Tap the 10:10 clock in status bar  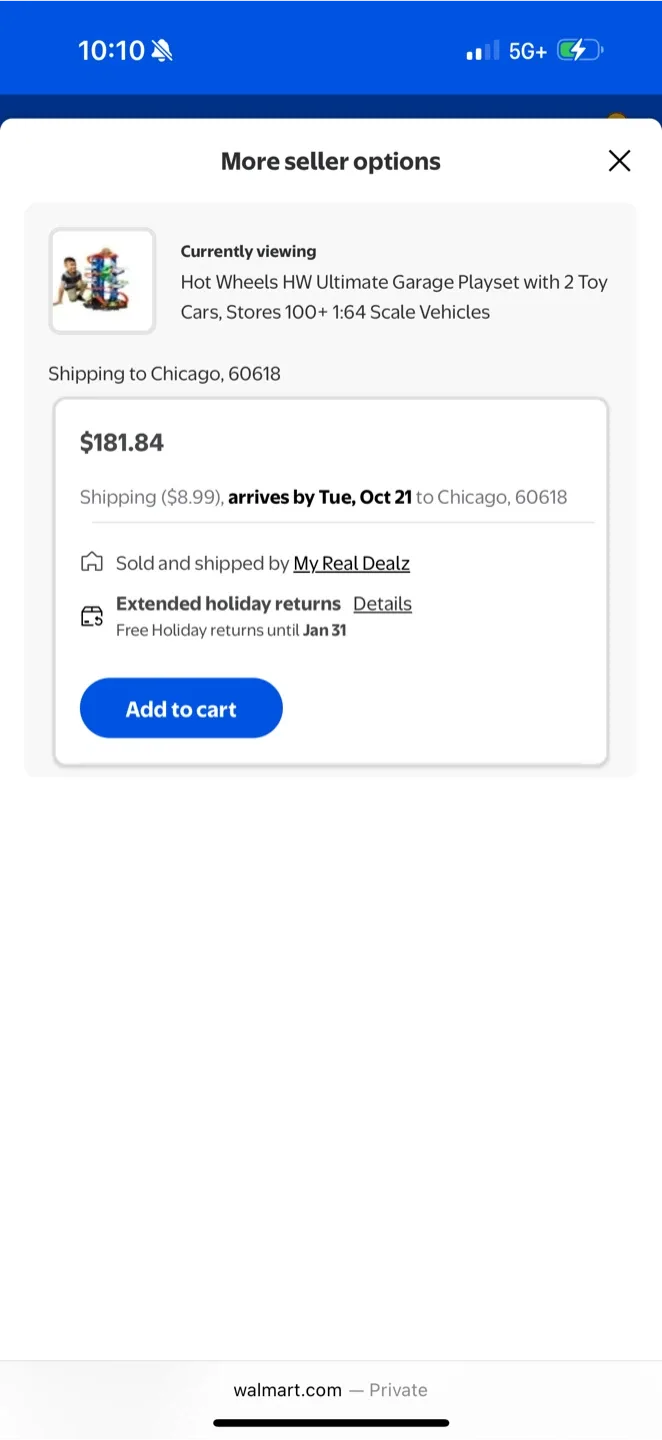[x=111, y=50]
